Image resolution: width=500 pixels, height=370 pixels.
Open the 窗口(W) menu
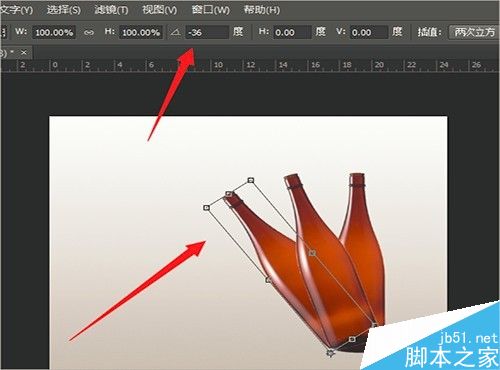pos(210,10)
